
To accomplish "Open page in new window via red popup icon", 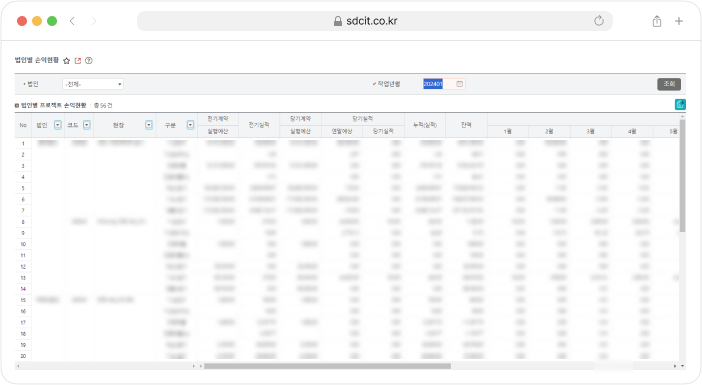I will 78,60.
